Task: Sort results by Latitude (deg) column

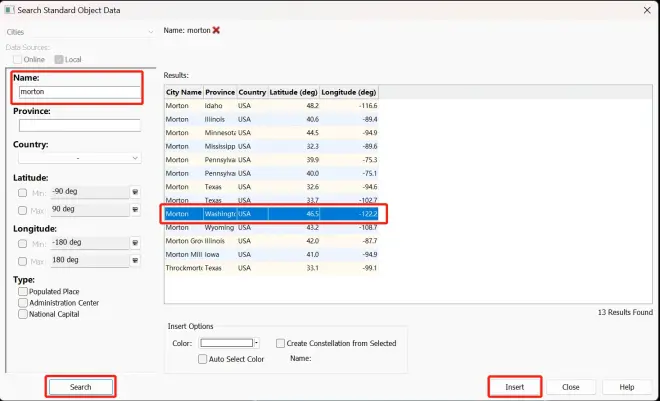Action: (x=293, y=92)
